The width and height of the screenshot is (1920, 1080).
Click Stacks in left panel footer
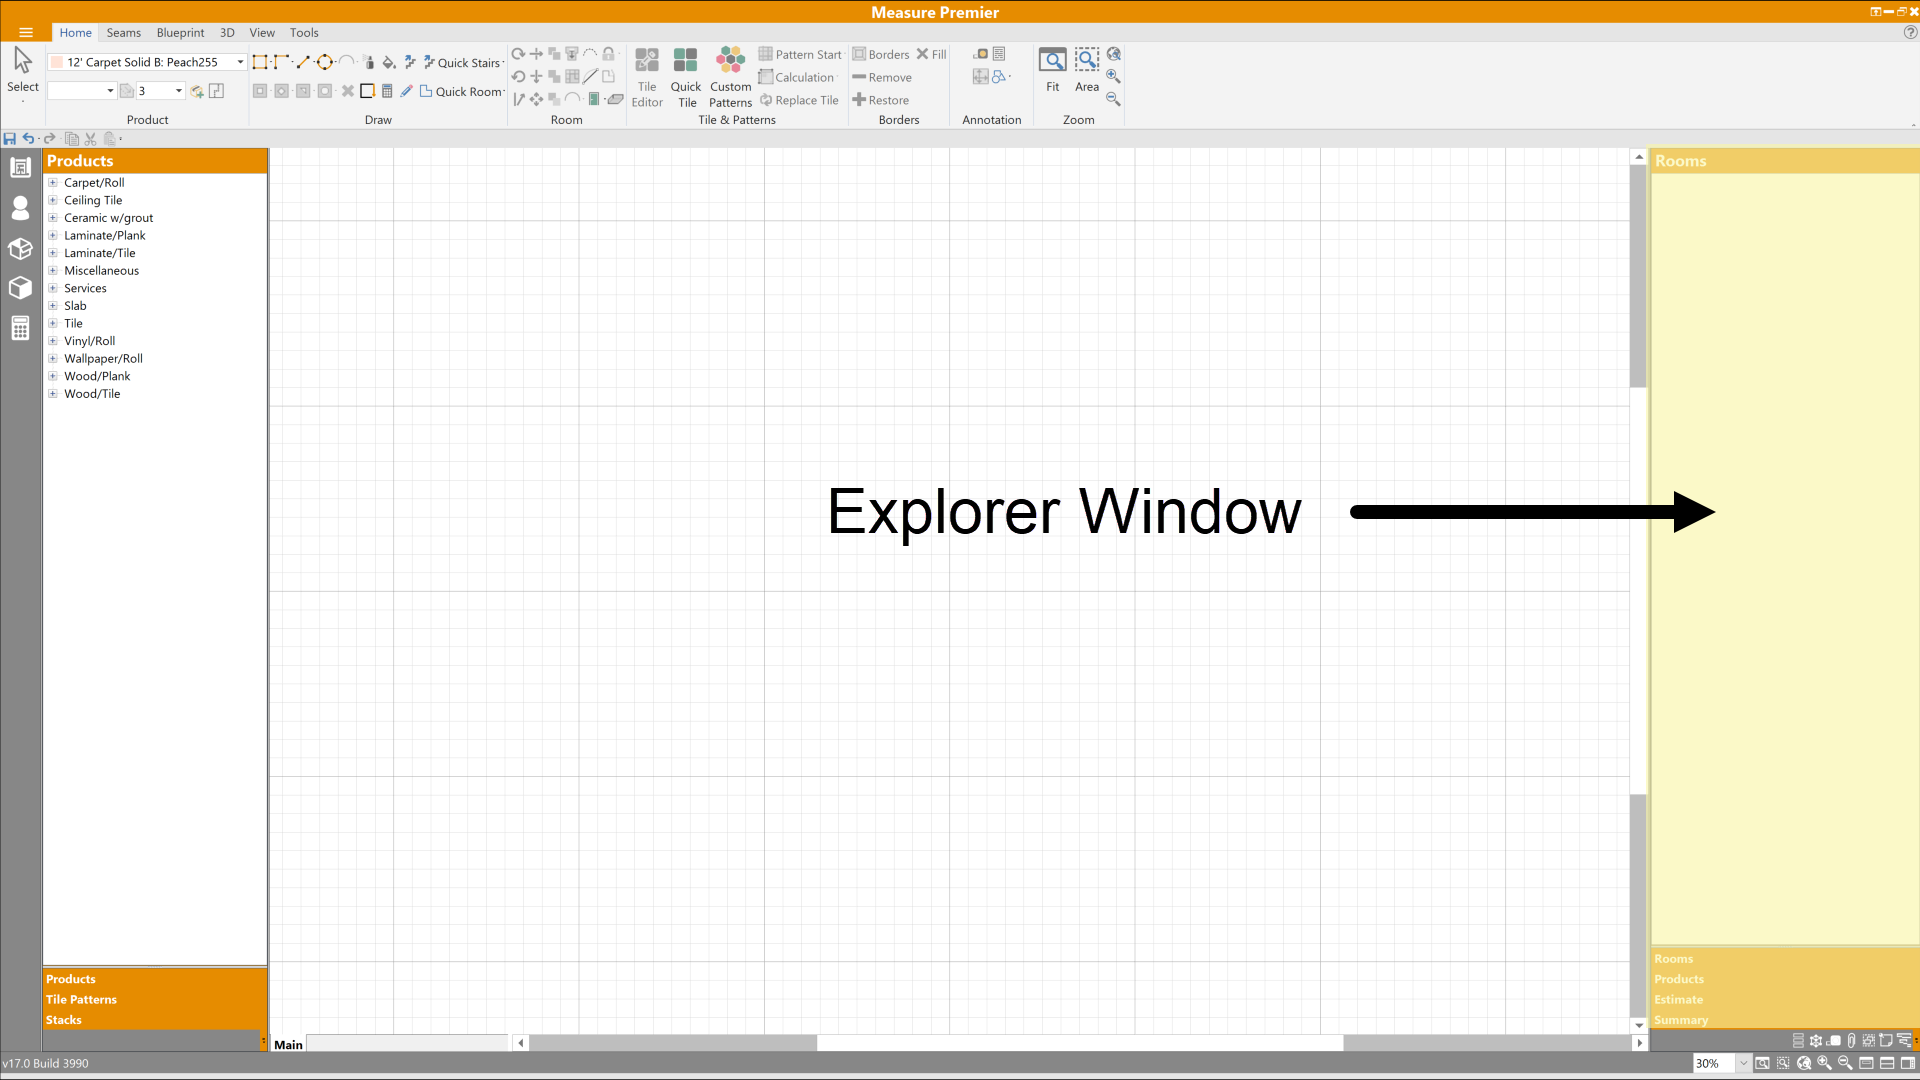(x=64, y=1020)
